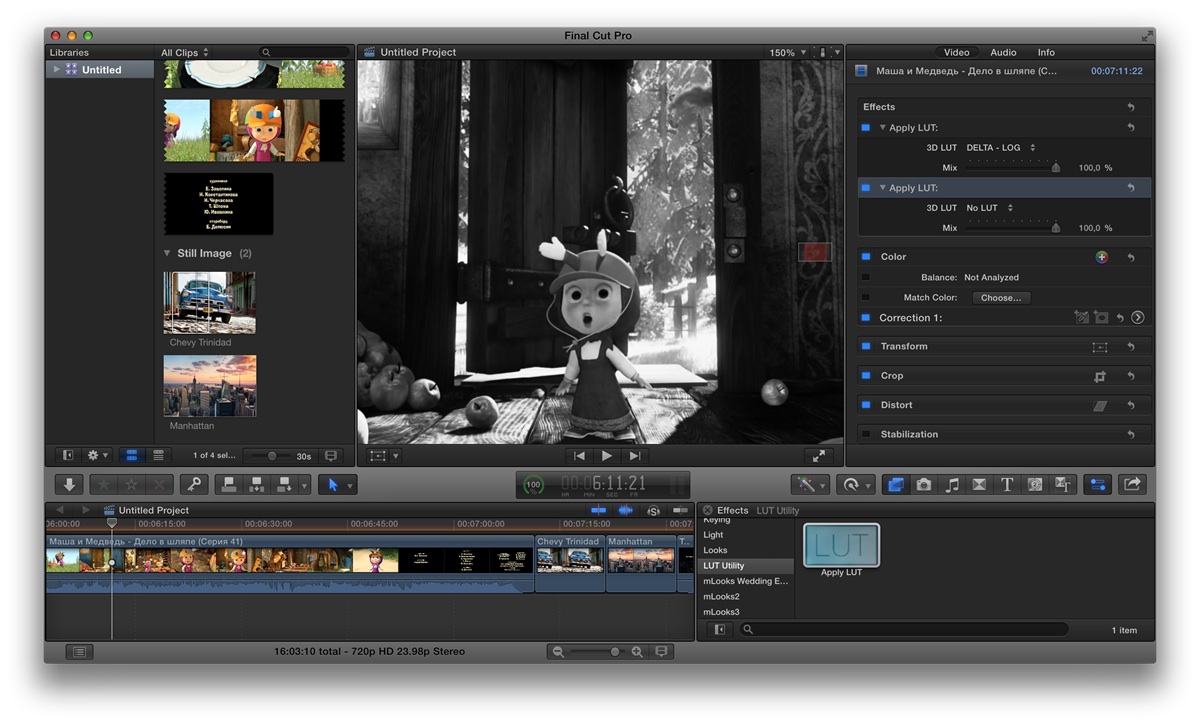The width and height of the screenshot is (1200, 724).
Task: Enable the Balance checkbox
Action: pyautogui.click(x=866, y=277)
